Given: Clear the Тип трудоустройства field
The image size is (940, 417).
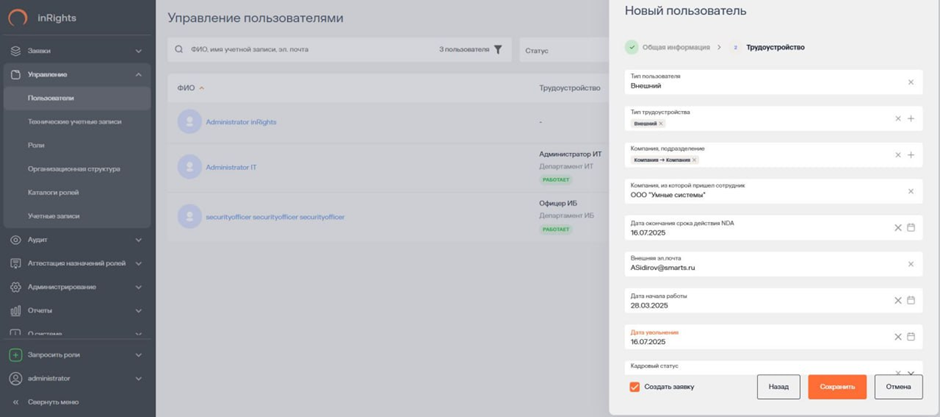Looking at the screenshot, I should coord(898,119).
